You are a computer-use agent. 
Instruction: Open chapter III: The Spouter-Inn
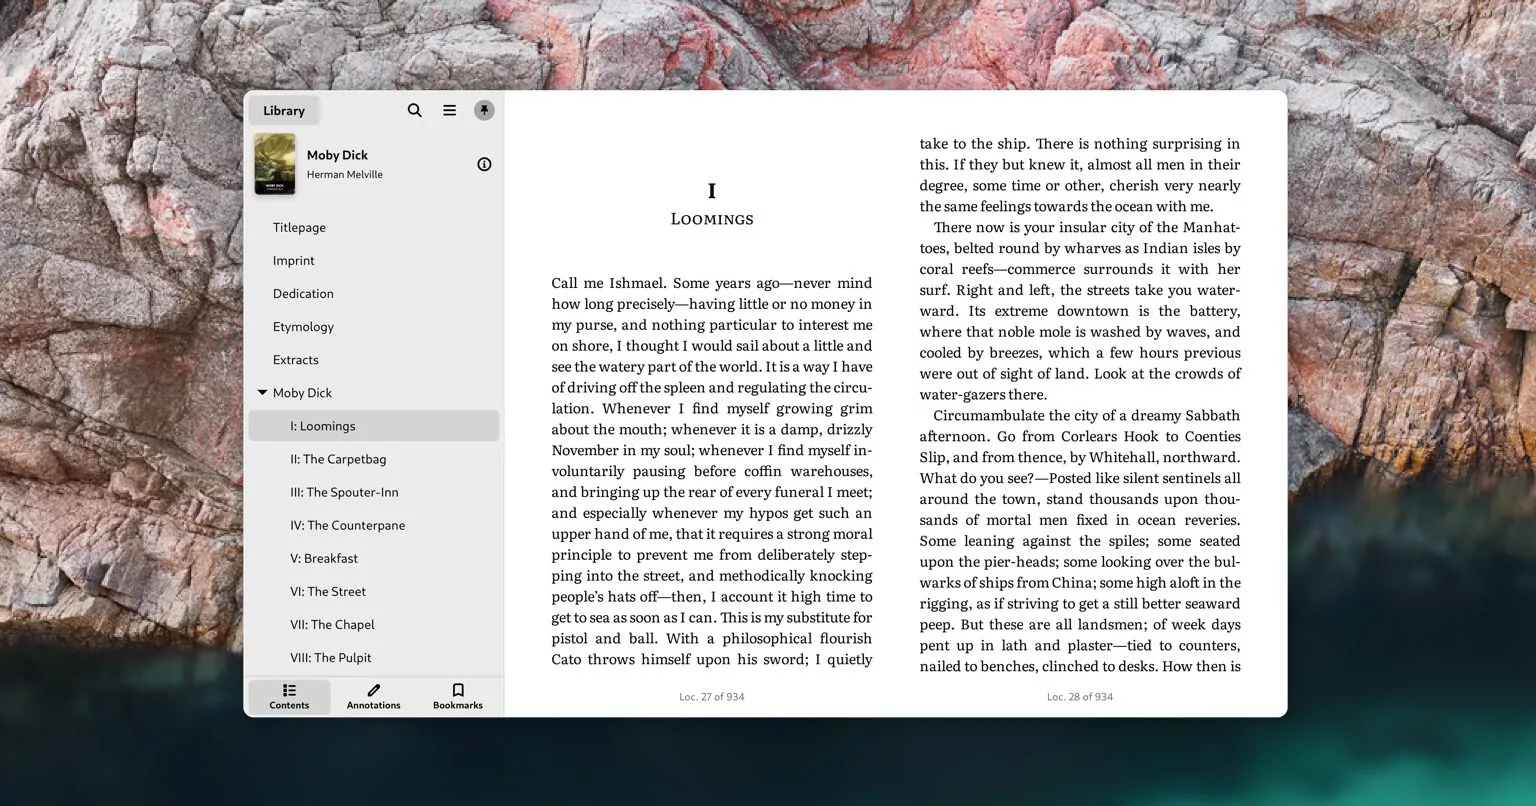pos(344,492)
